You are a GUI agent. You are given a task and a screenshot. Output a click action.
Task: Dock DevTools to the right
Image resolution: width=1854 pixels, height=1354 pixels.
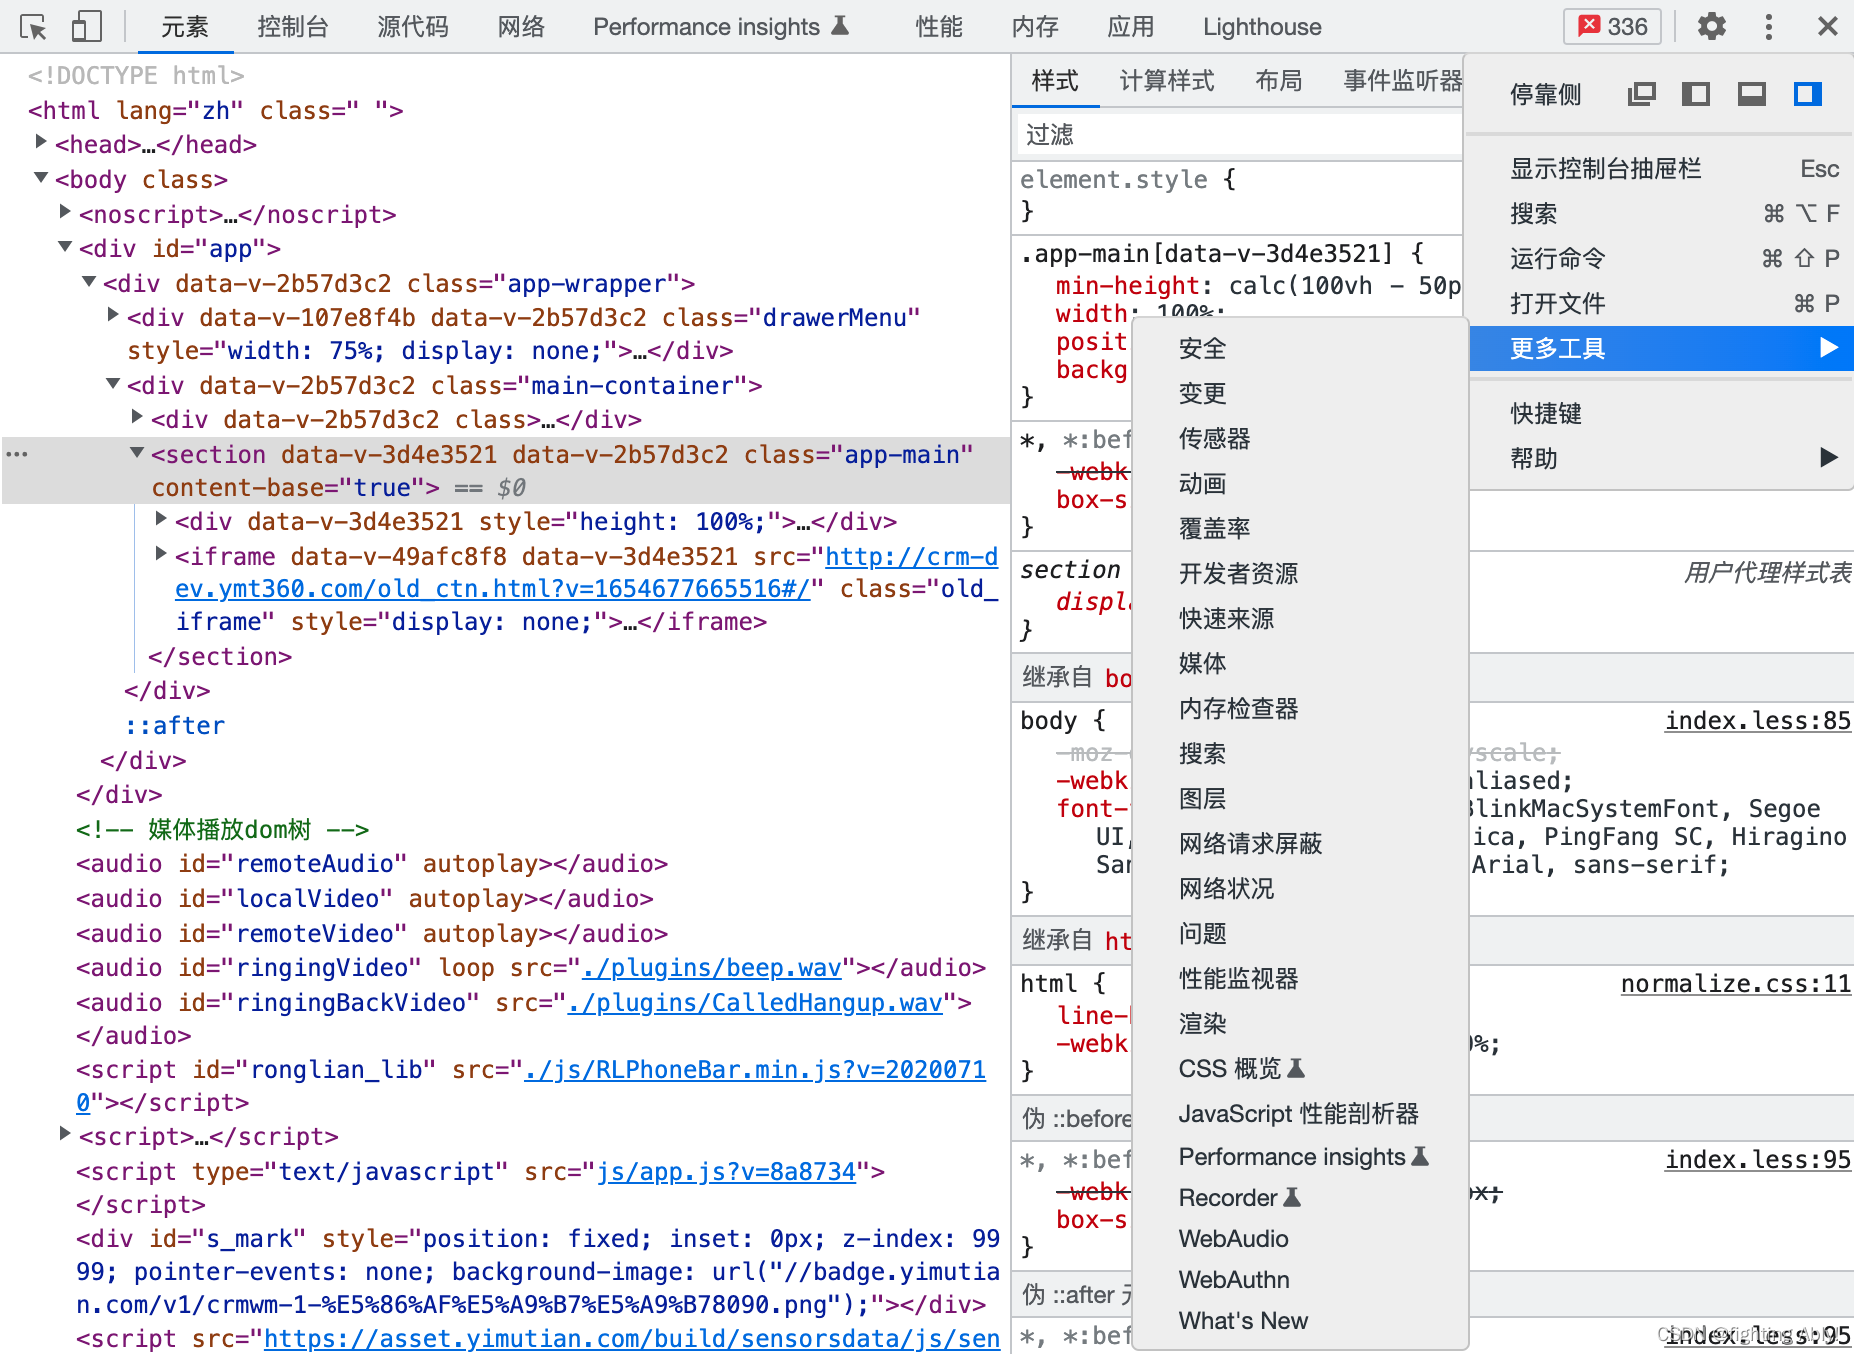pyautogui.click(x=1807, y=94)
